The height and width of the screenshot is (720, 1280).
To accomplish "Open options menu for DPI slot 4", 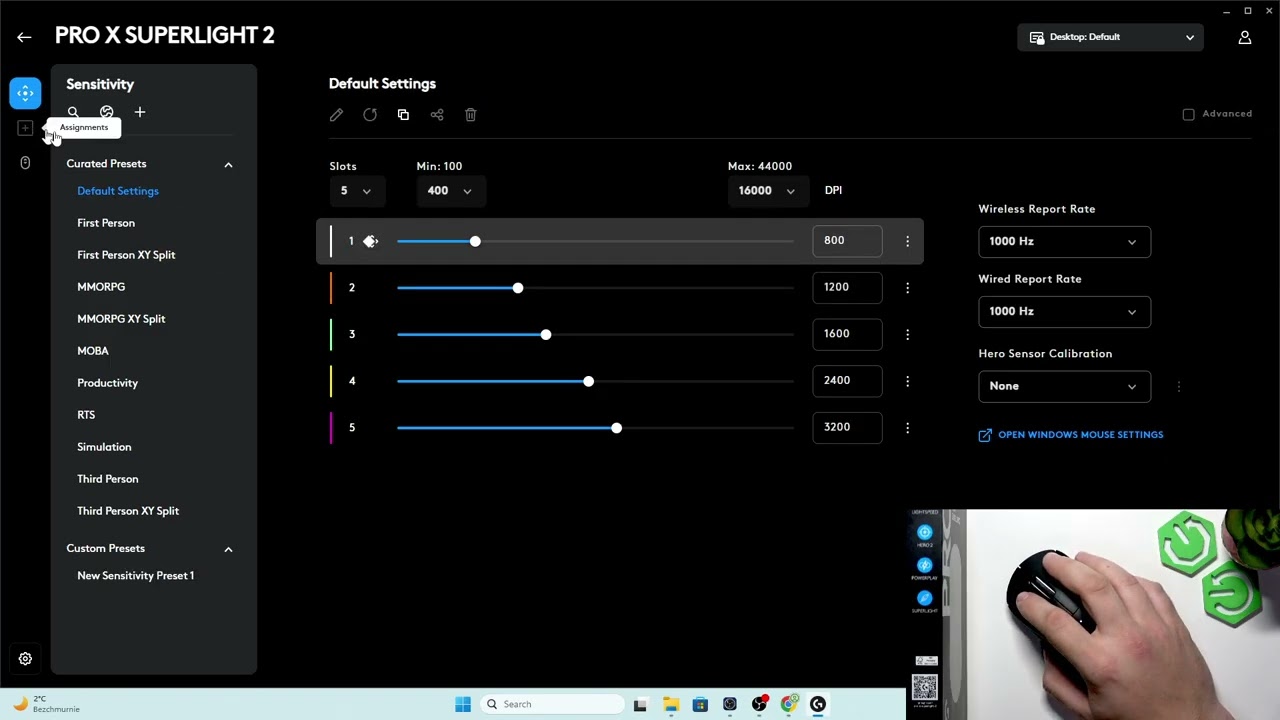I will [x=907, y=381].
